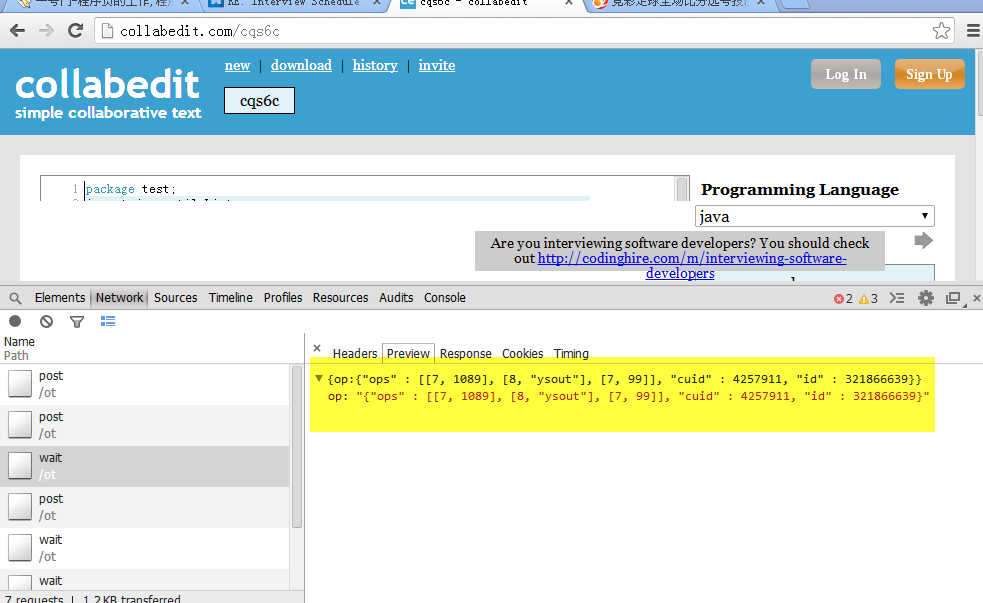Click the gray arrow next to the ad
This screenshot has width=983, height=603.
923,240
